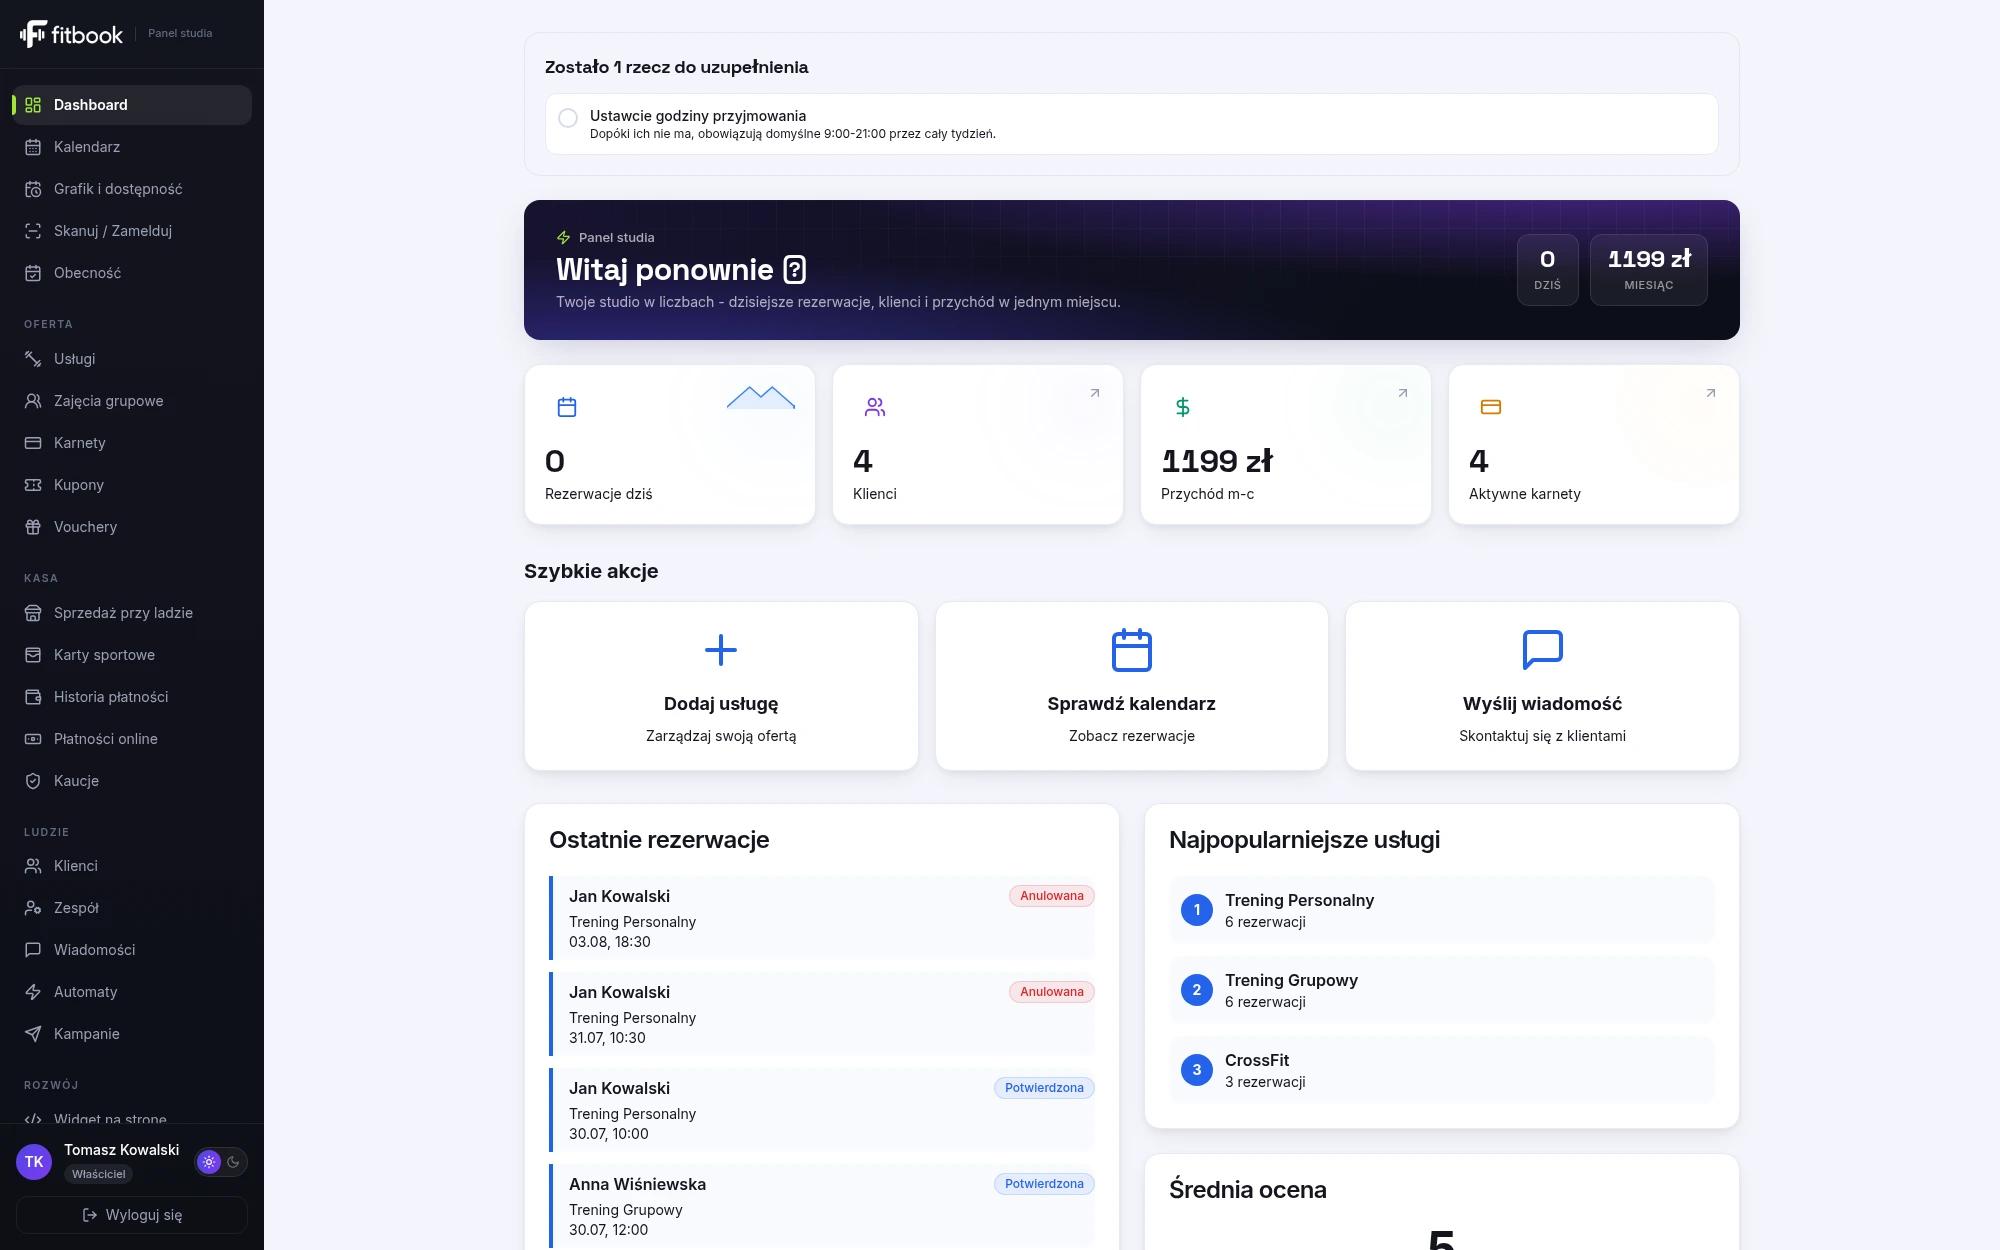
Task: Click the TK user avatar
Action: (34, 1162)
